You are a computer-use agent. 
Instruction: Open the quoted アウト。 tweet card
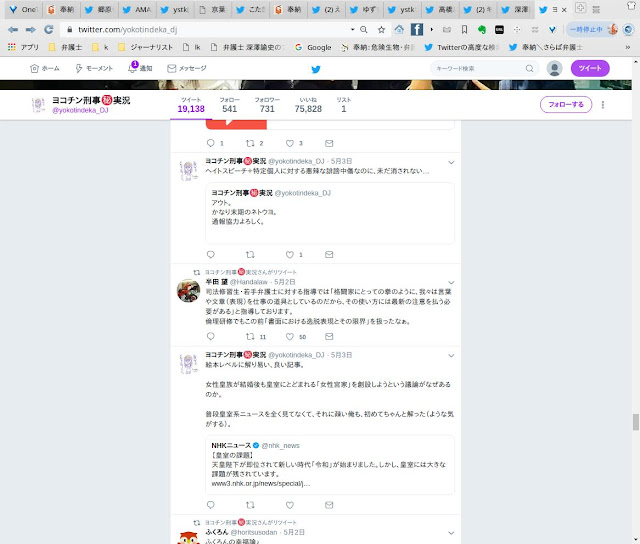pyautogui.click(x=330, y=213)
